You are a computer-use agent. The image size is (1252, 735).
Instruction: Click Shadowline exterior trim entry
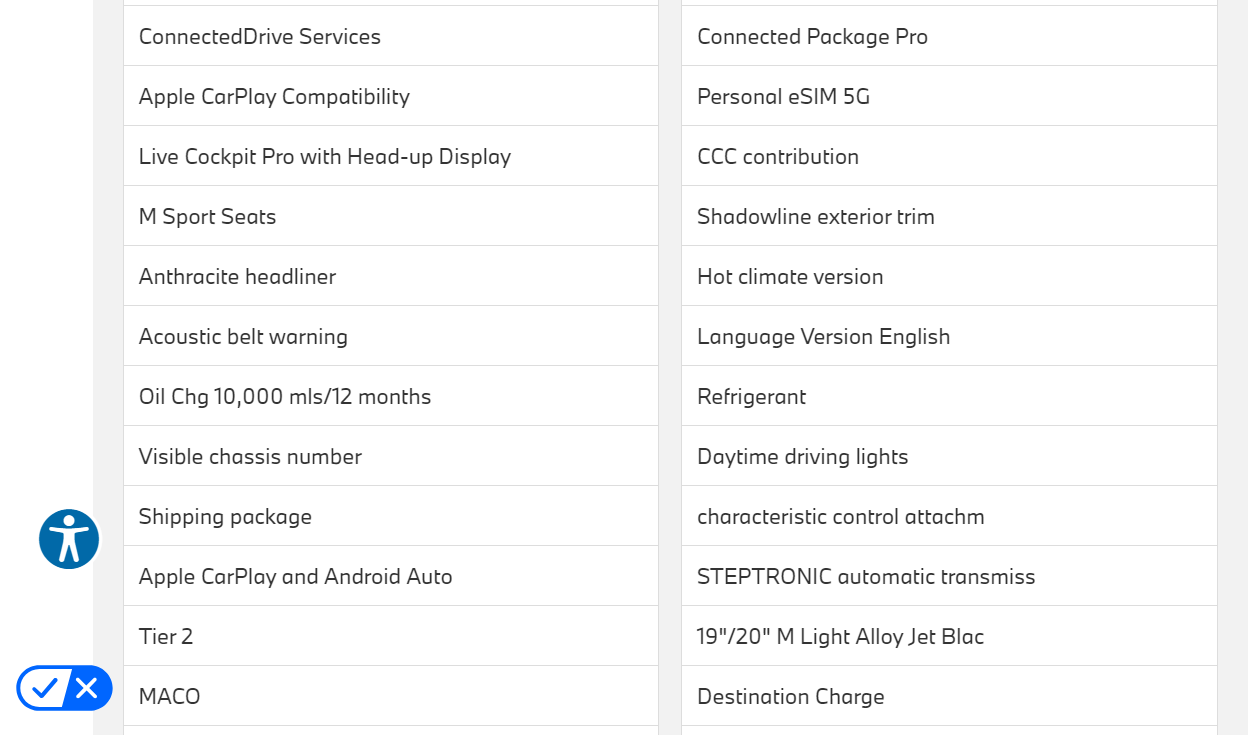[x=815, y=217]
